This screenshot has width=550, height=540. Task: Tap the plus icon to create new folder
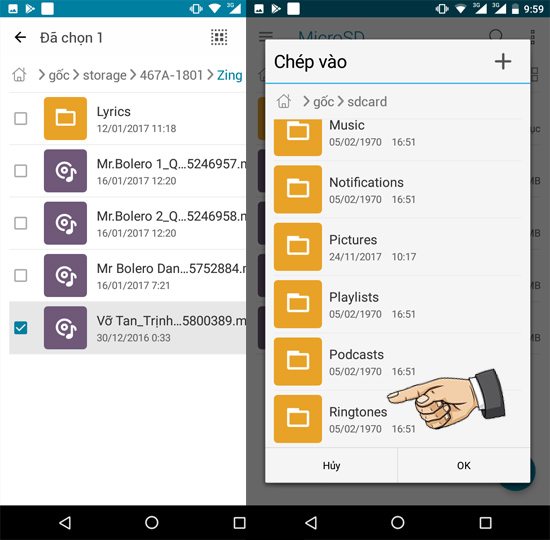[x=503, y=62]
